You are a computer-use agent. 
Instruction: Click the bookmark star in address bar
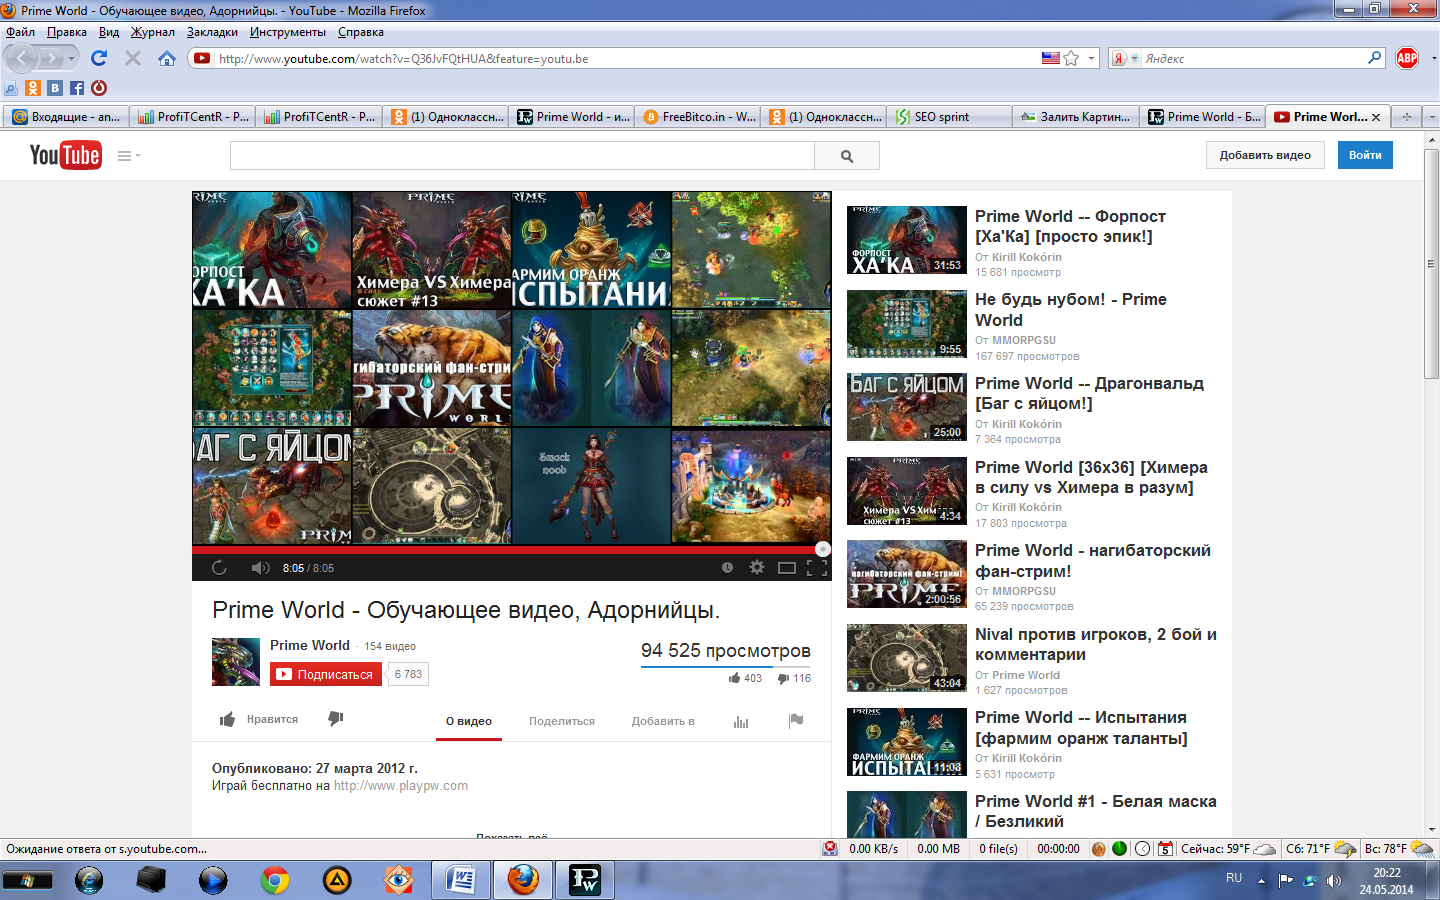click(x=1071, y=58)
